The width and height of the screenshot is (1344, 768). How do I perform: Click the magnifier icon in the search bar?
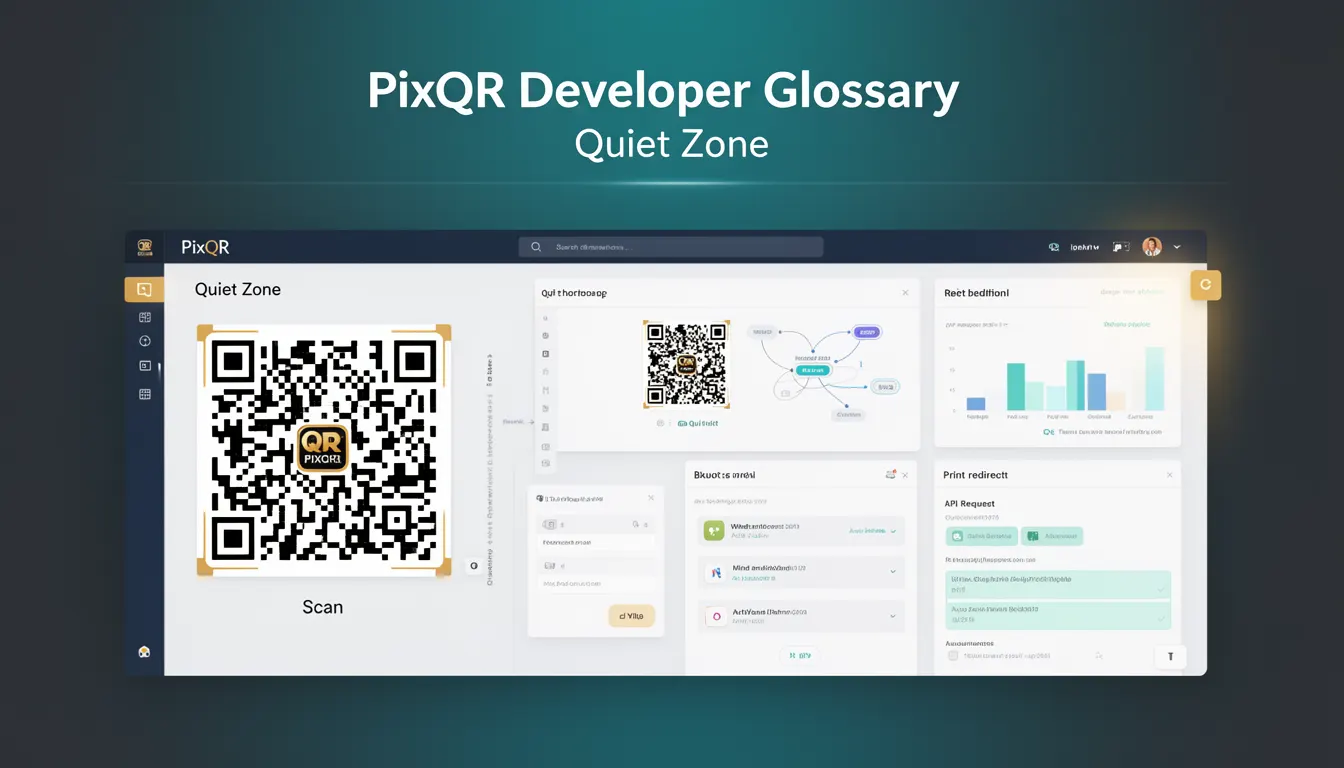(x=536, y=247)
